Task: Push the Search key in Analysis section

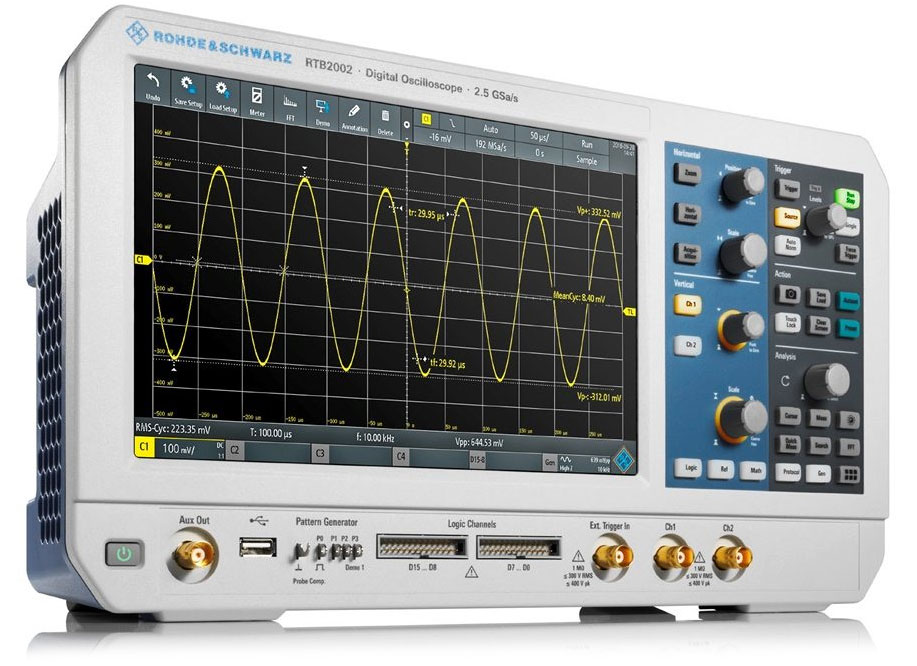Action: pyautogui.click(x=820, y=446)
